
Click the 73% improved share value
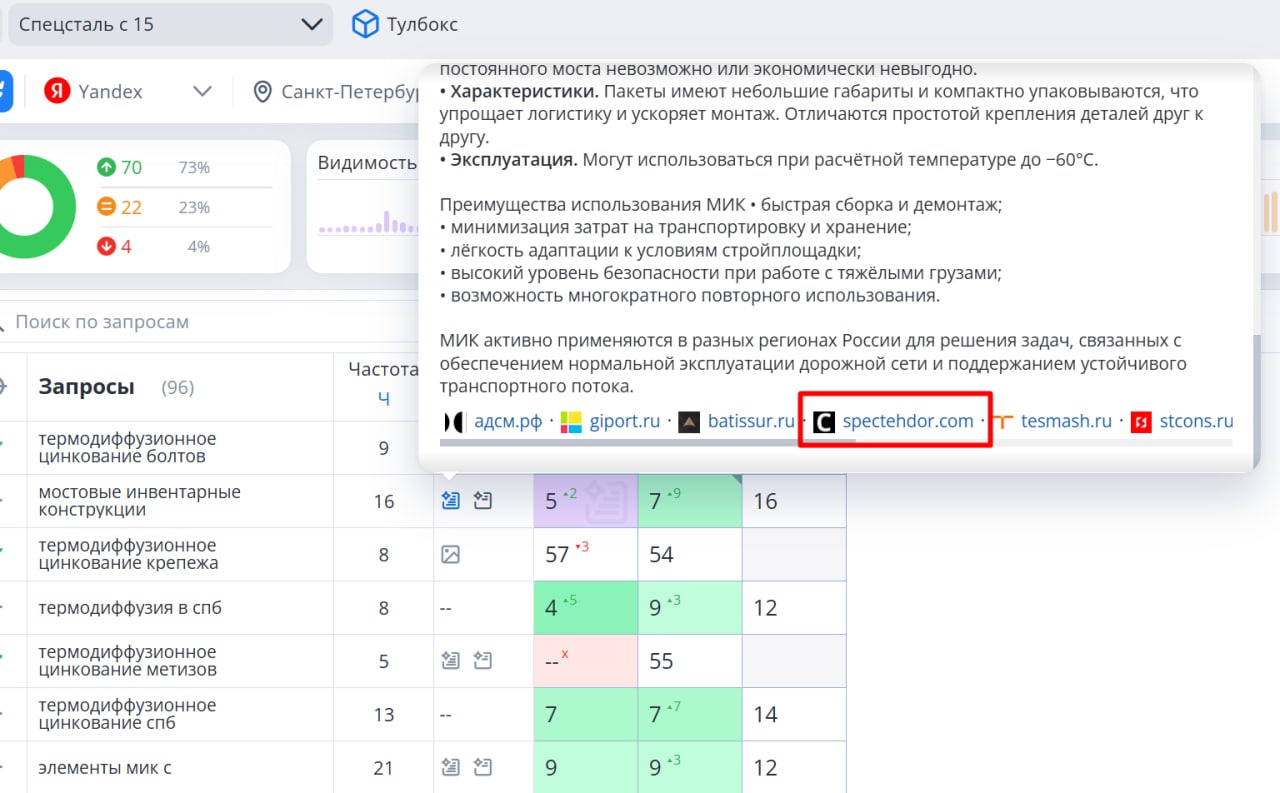click(194, 168)
